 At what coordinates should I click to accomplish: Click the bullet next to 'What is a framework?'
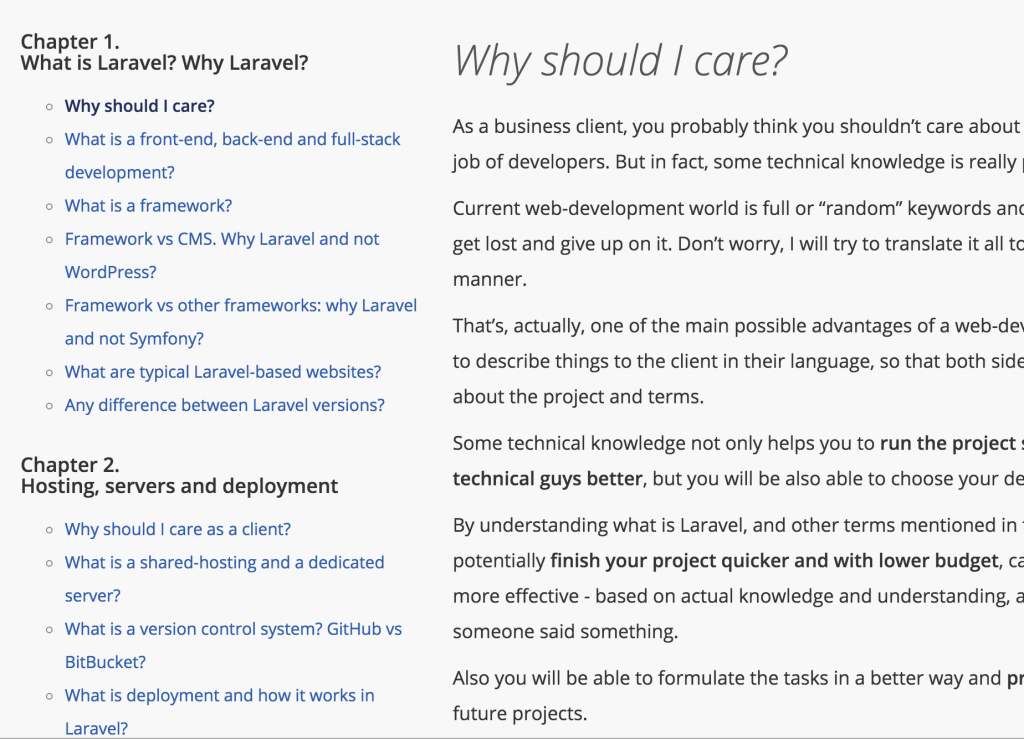[x=49, y=206]
